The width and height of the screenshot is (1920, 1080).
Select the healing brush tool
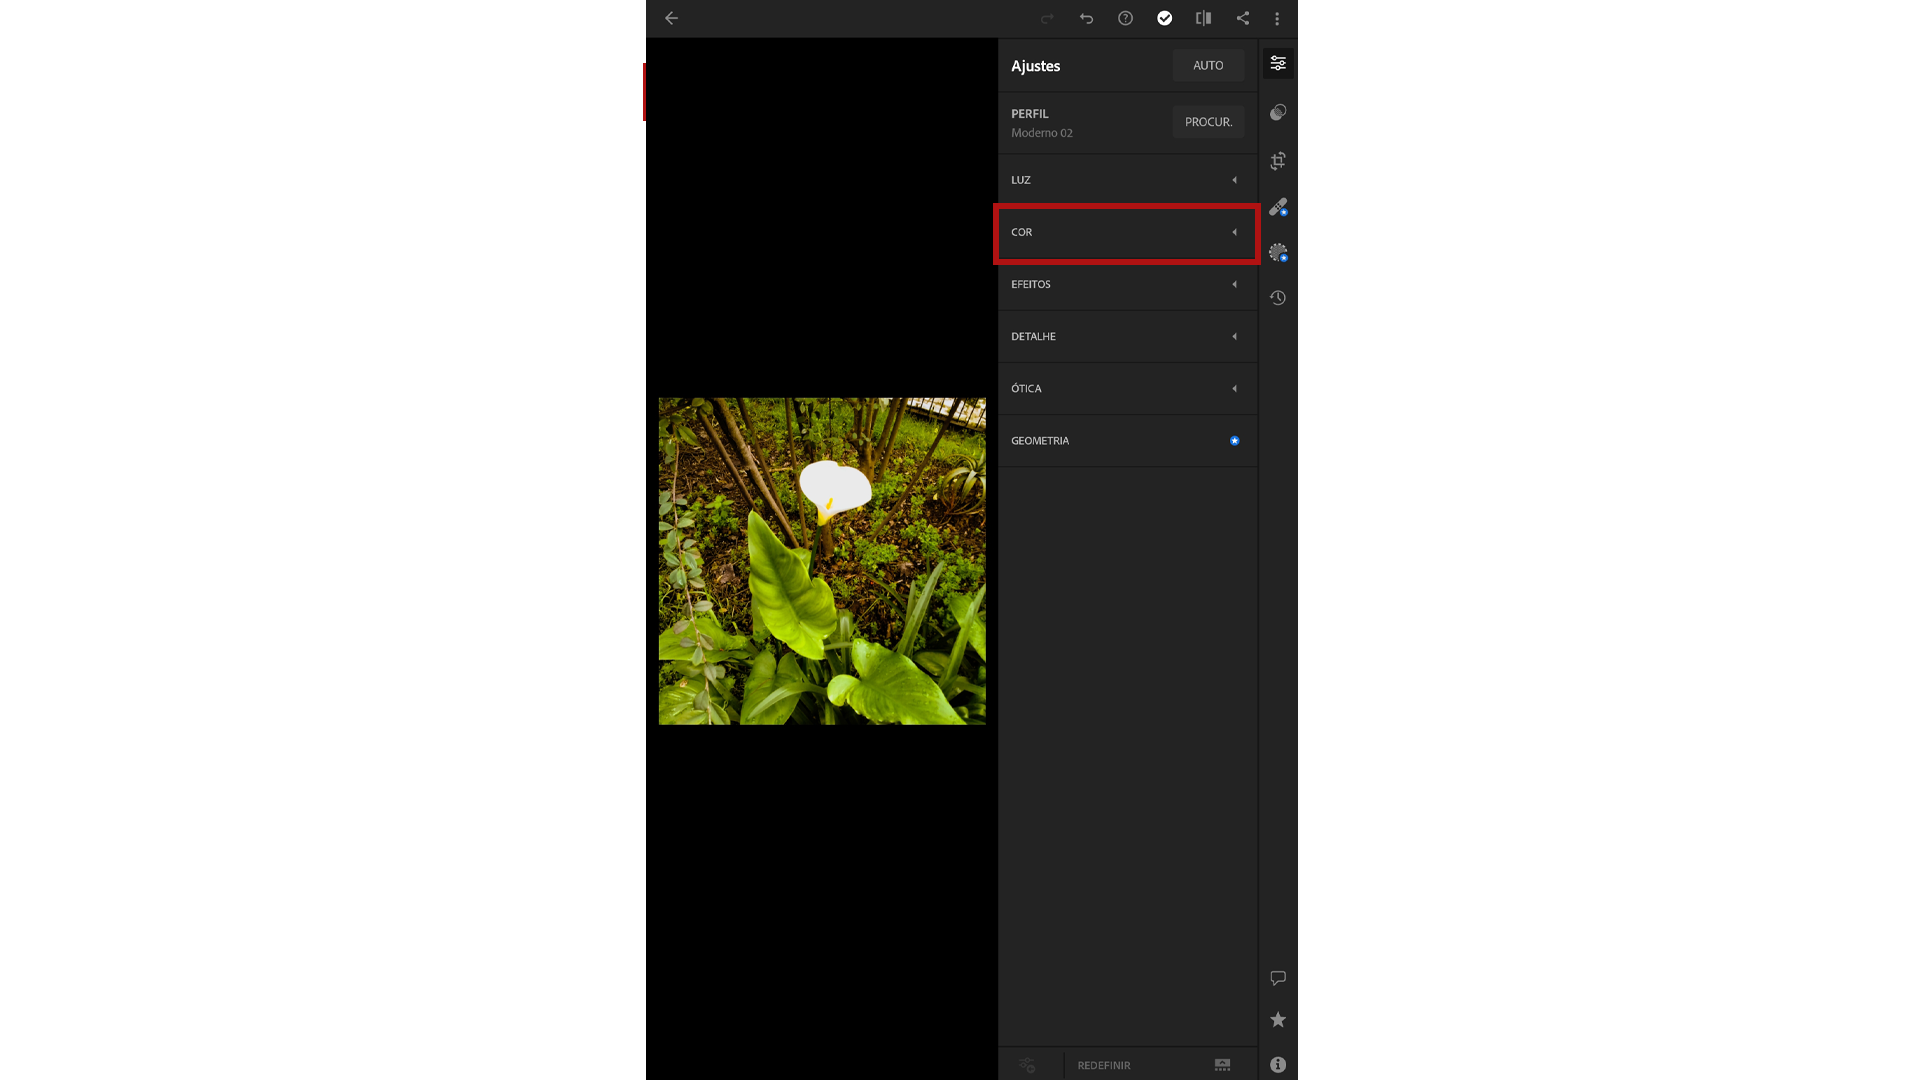1278,207
